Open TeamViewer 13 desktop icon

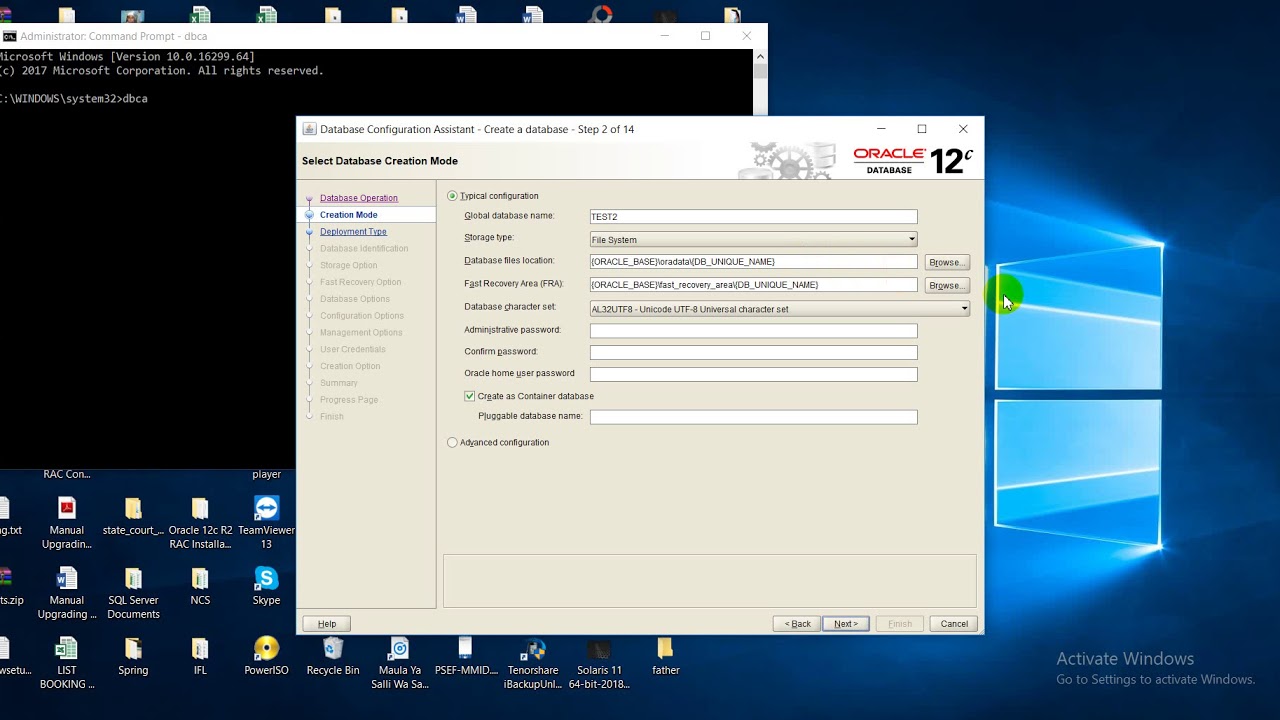(266, 523)
